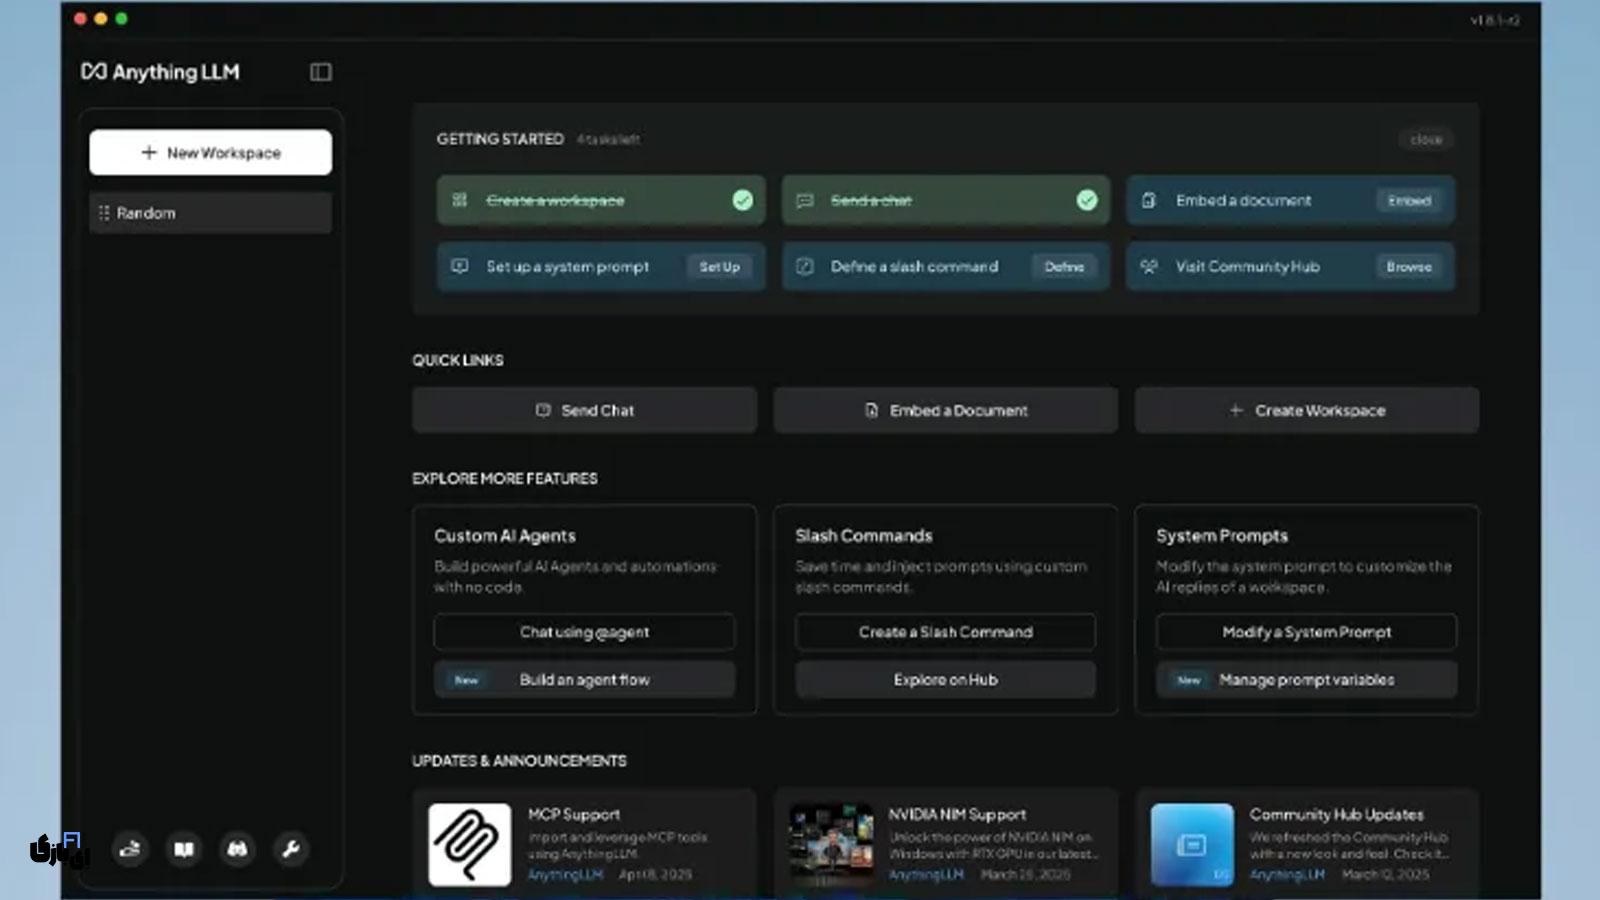This screenshot has width=1600, height=900.
Task: Select the Random workspace
Action: tap(210, 213)
